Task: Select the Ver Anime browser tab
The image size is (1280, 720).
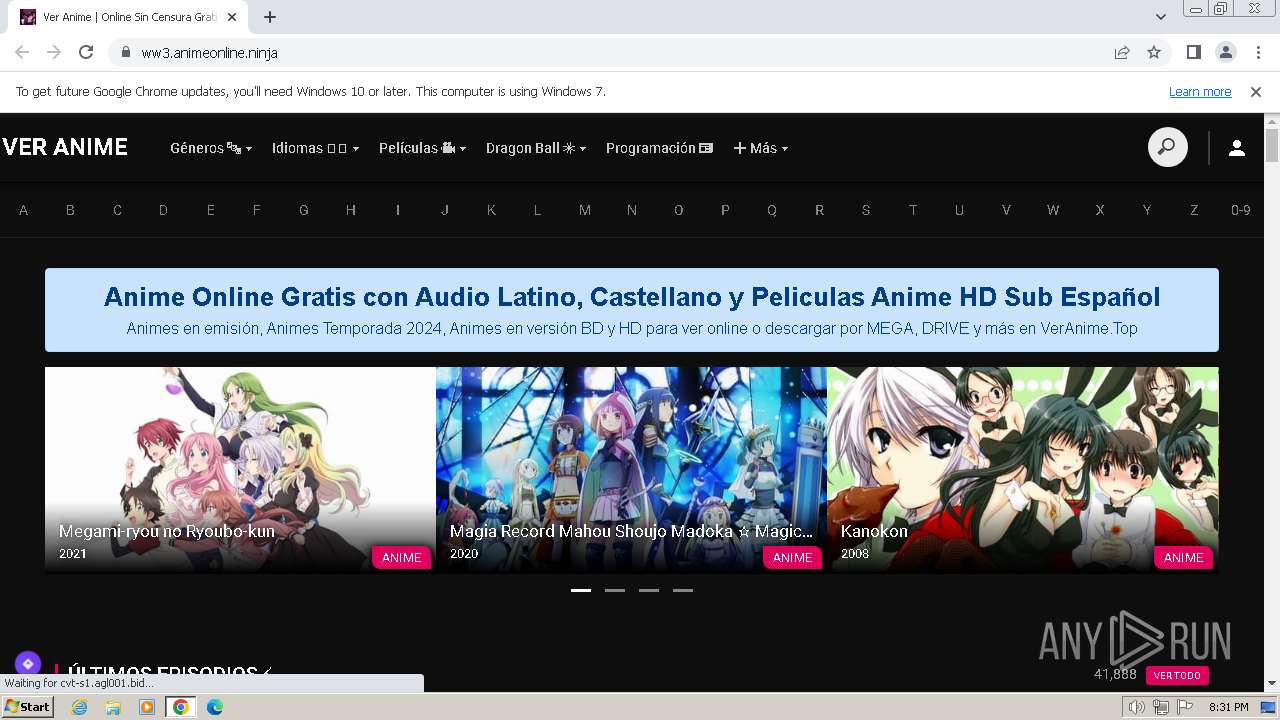Action: 130,17
